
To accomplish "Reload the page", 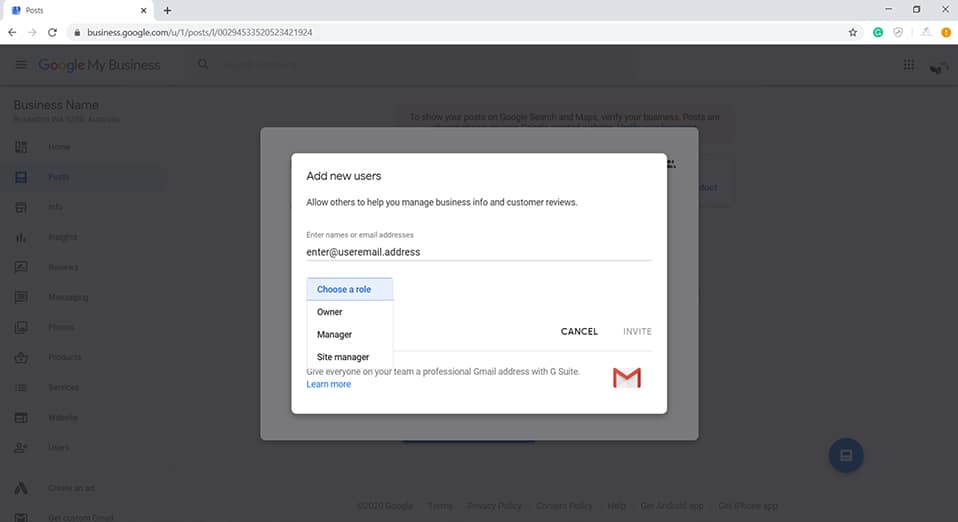I will [x=53, y=32].
